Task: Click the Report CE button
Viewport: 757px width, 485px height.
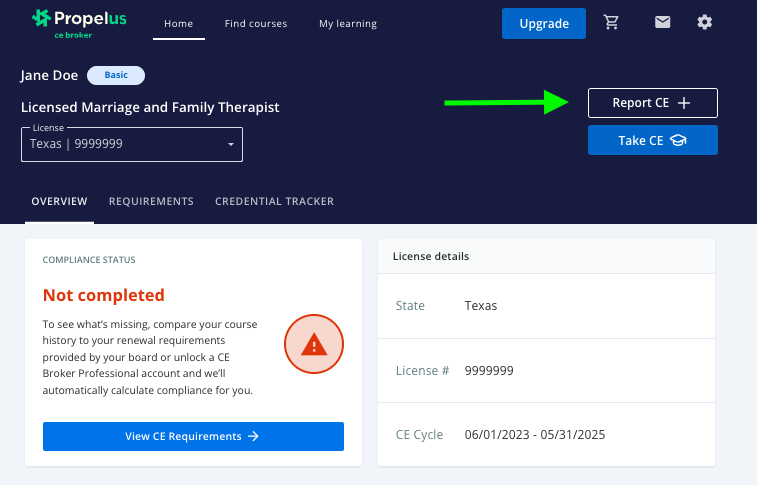Action: click(651, 103)
